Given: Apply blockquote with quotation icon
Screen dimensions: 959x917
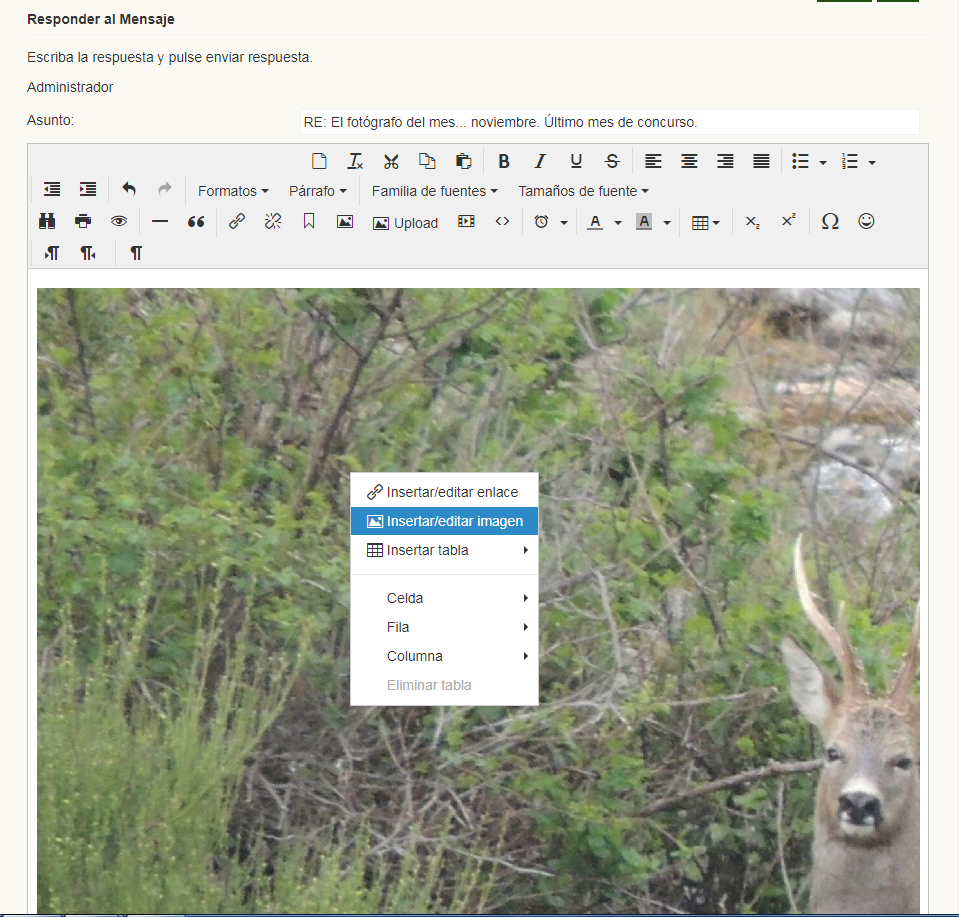Looking at the screenshot, I should point(196,221).
